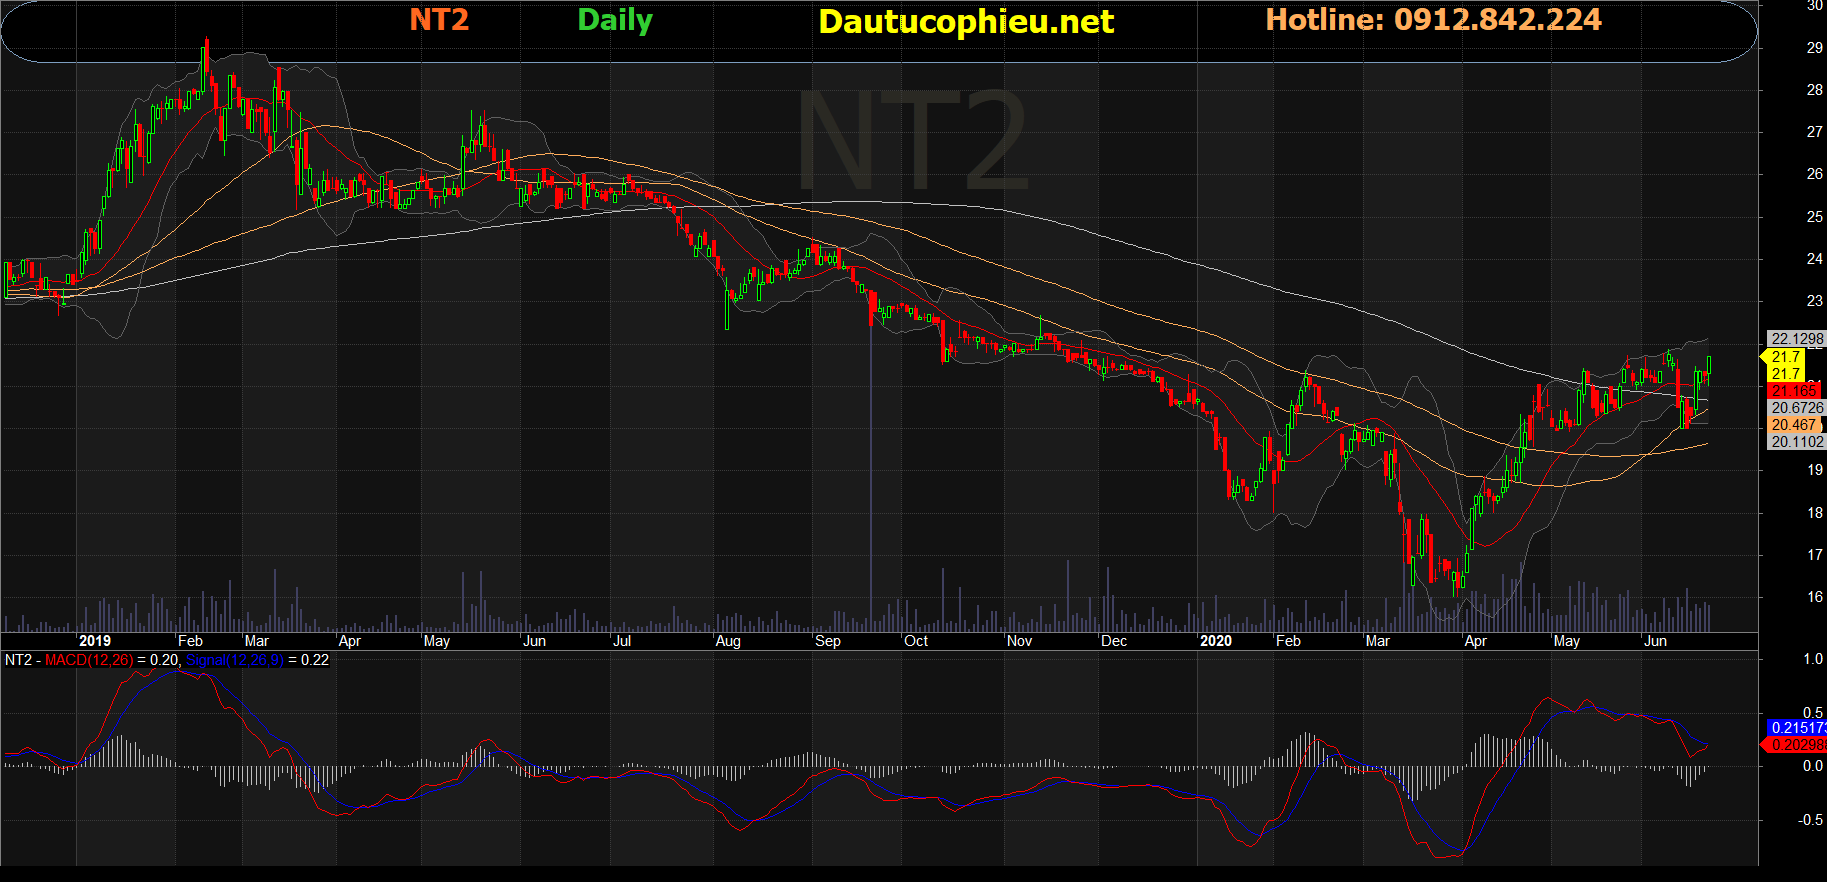
Task: Click the blue 0.2151 signal value tag
Action: [1797, 728]
